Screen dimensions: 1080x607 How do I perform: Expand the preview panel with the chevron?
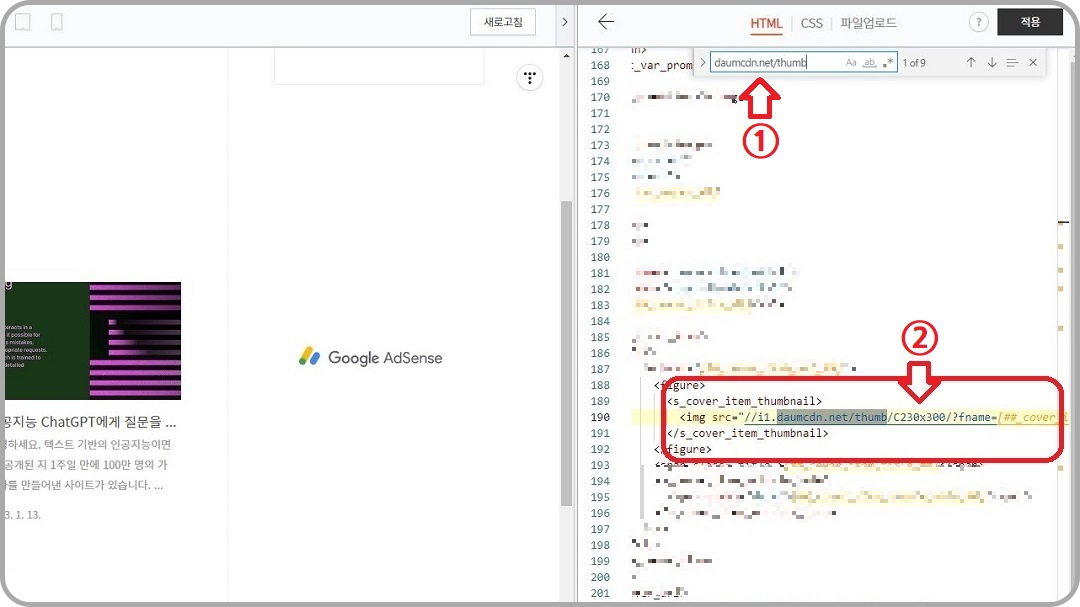click(565, 22)
